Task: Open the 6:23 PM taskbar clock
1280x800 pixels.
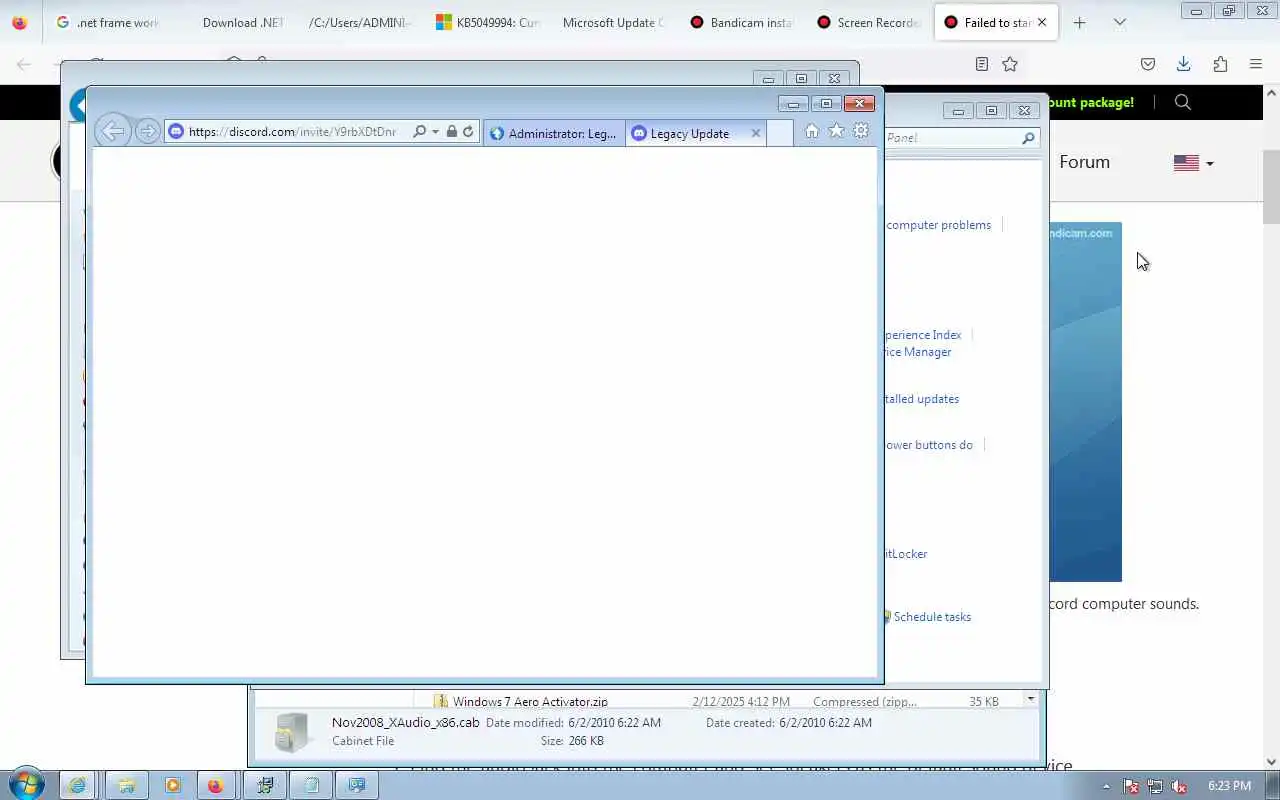Action: (x=1229, y=786)
